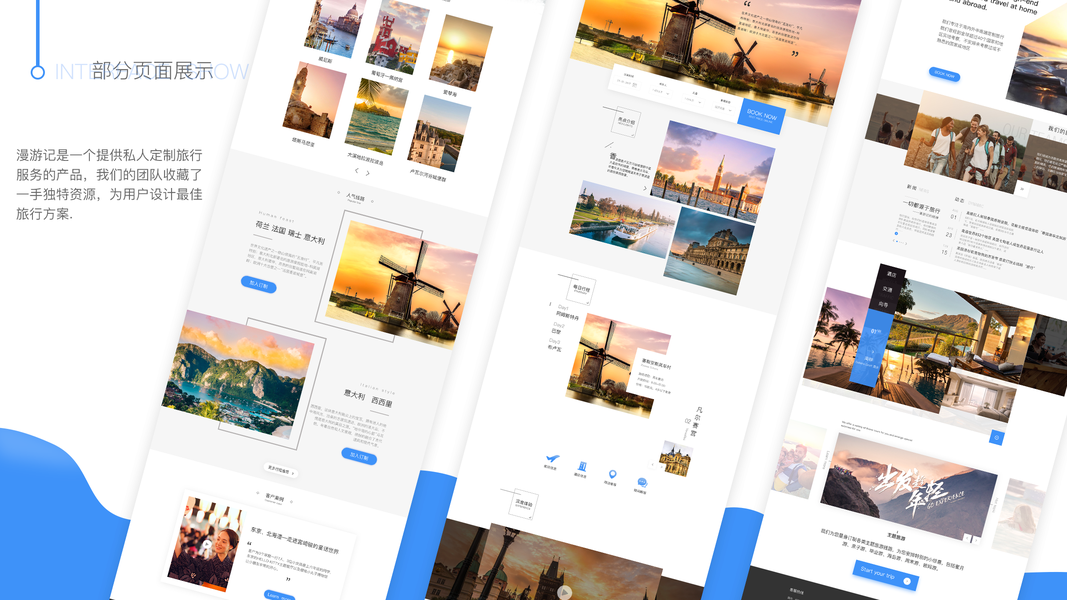Image resolution: width=1067 pixels, height=600 pixels.
Task: Click the 客户案例 section heading
Action: tap(274, 498)
